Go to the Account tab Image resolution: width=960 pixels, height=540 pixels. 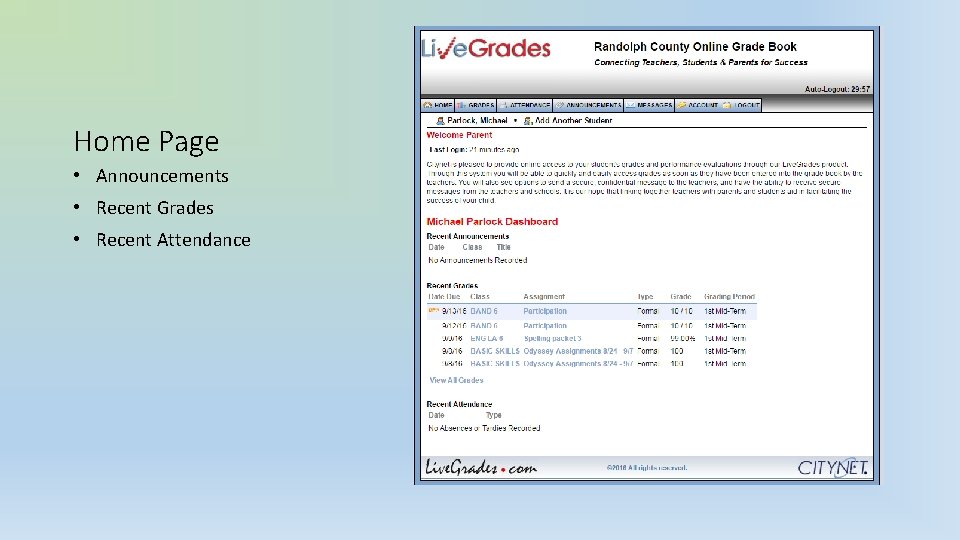point(698,105)
